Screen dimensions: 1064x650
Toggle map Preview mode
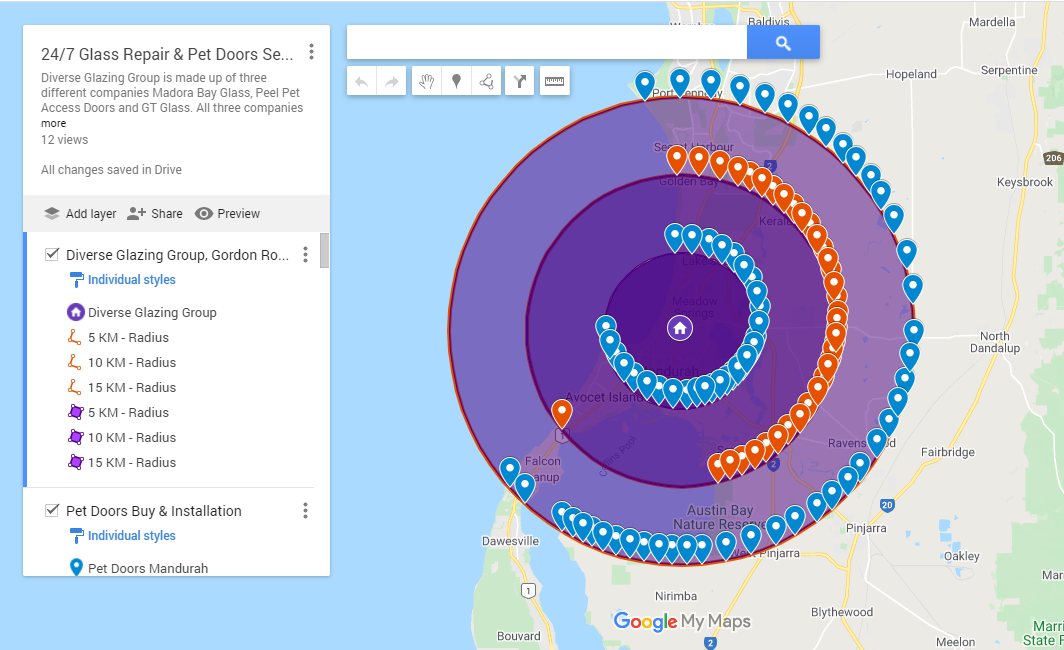pos(228,213)
